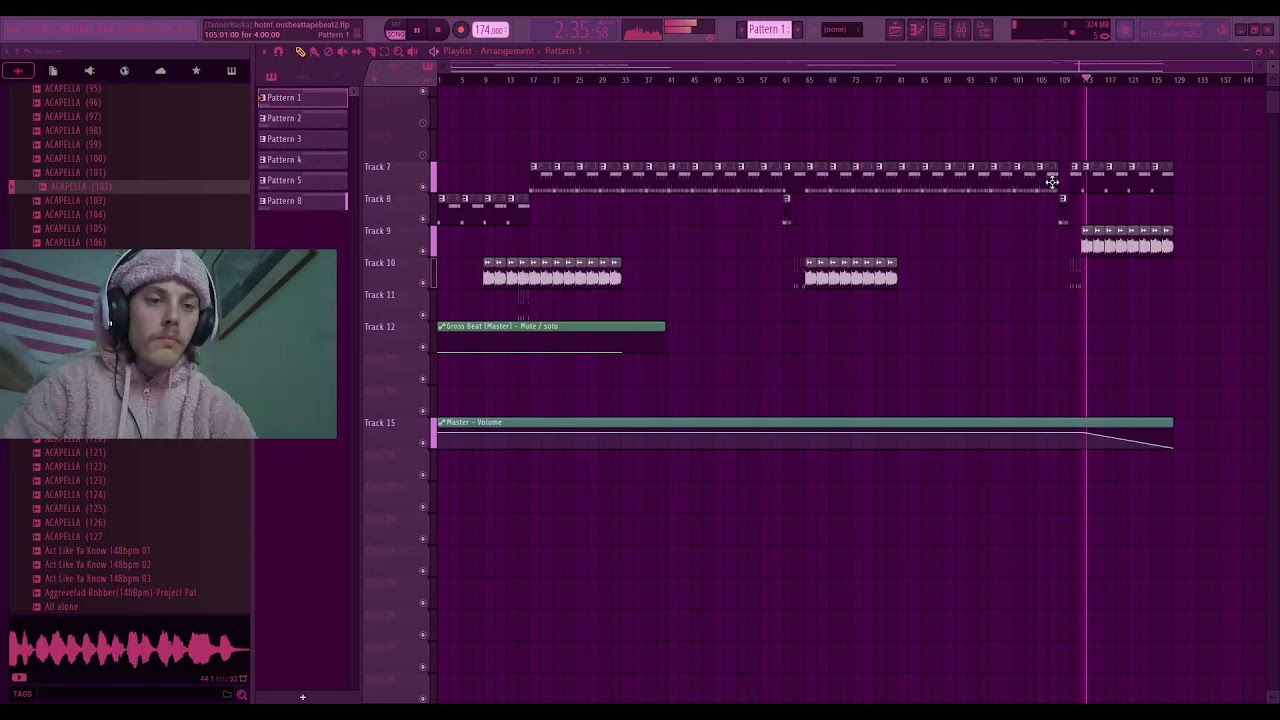Open the browser starred favorites tab
1280x720 pixels.
coord(196,71)
